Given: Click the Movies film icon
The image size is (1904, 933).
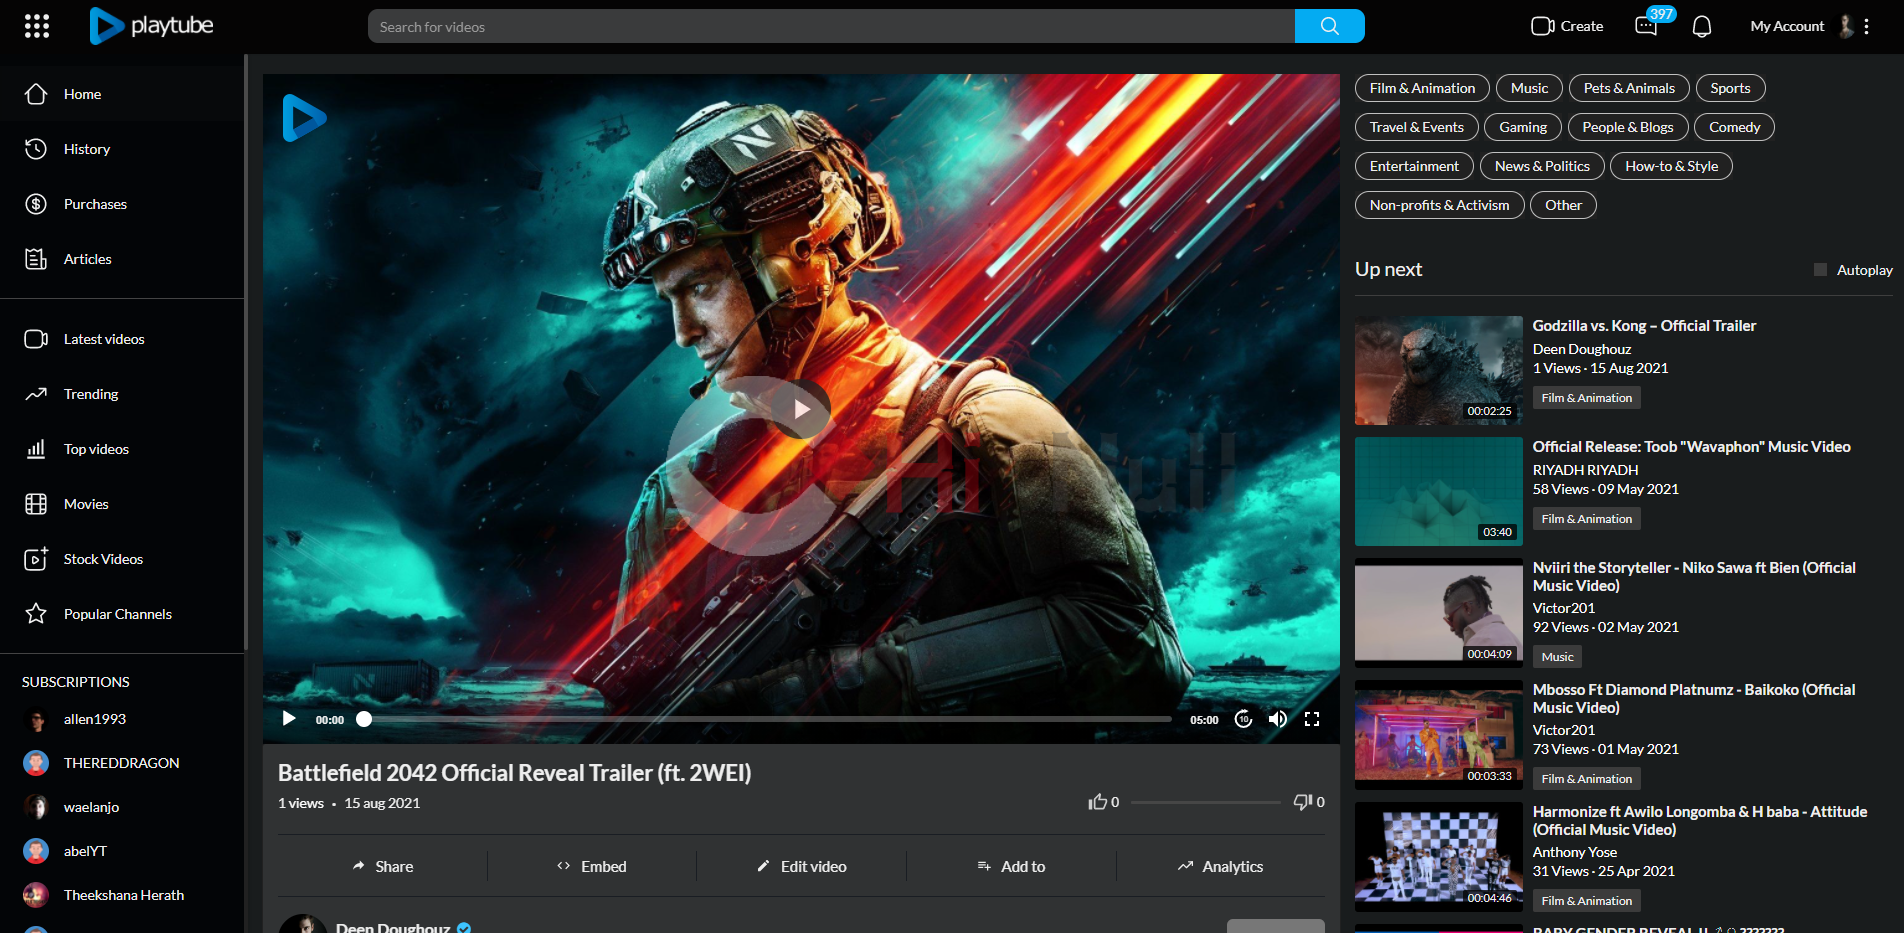Looking at the screenshot, I should 36,504.
